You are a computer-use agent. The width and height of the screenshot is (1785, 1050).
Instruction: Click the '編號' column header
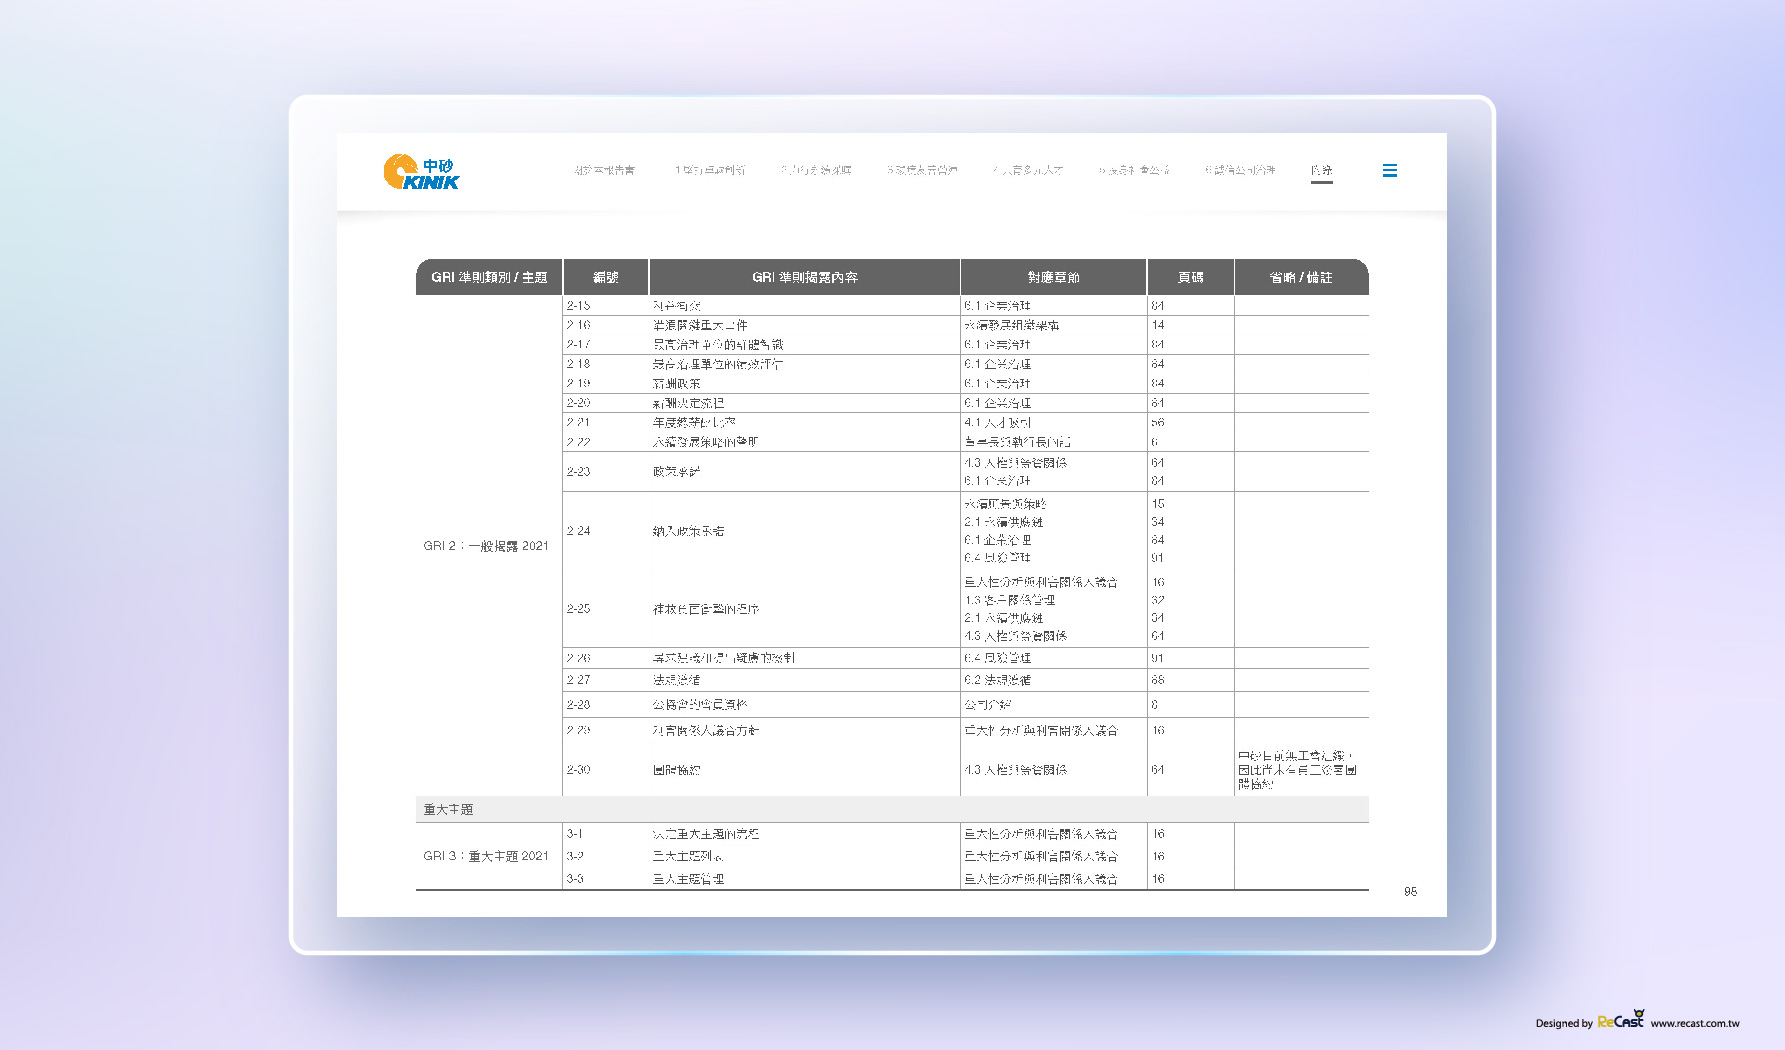point(606,277)
